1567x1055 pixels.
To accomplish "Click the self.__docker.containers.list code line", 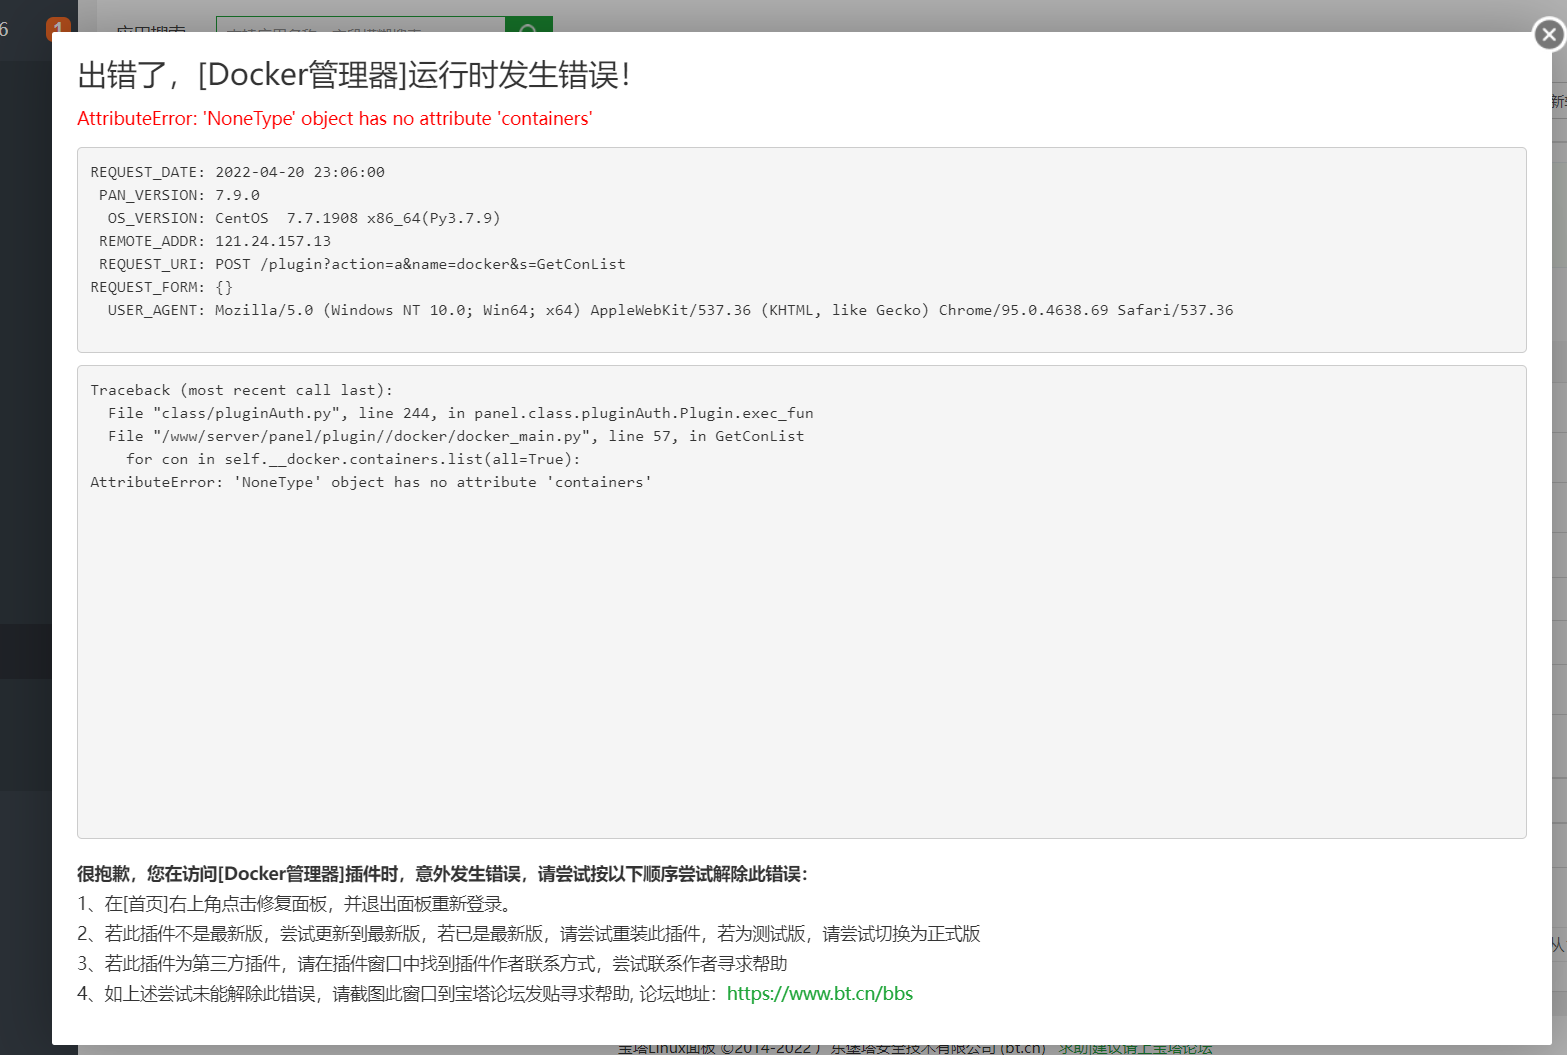I will 353,459.
